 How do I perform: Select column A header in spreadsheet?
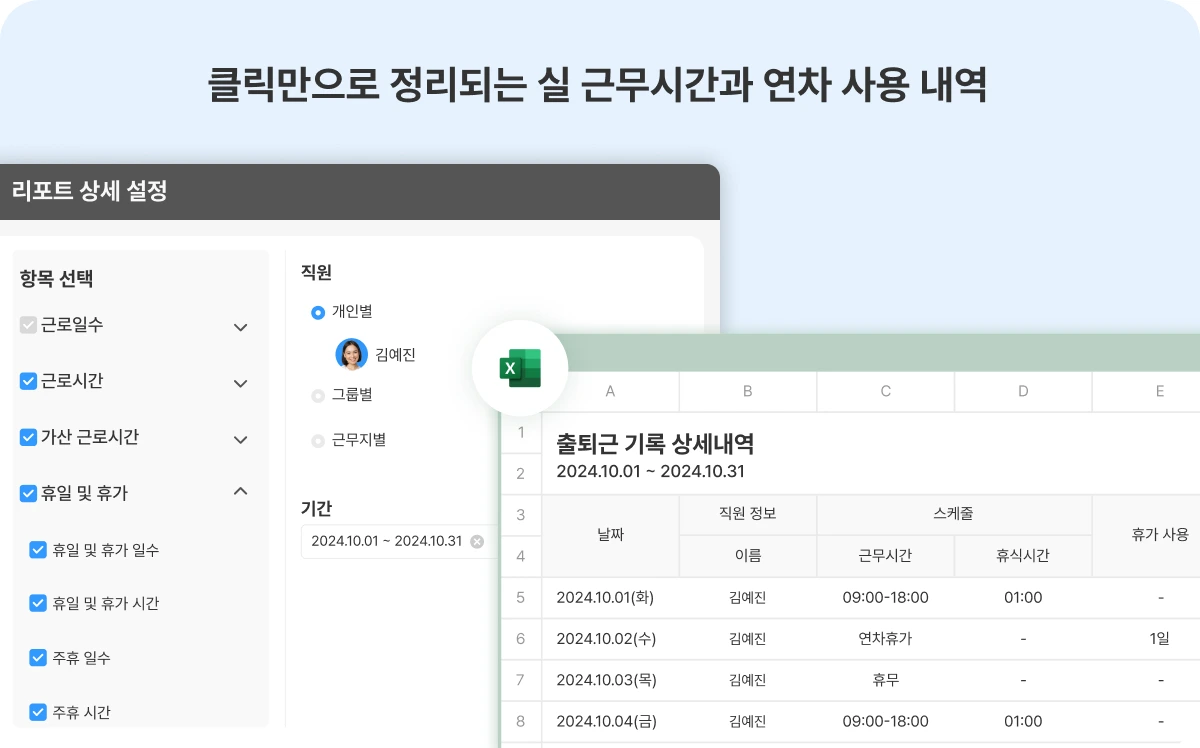(x=610, y=392)
